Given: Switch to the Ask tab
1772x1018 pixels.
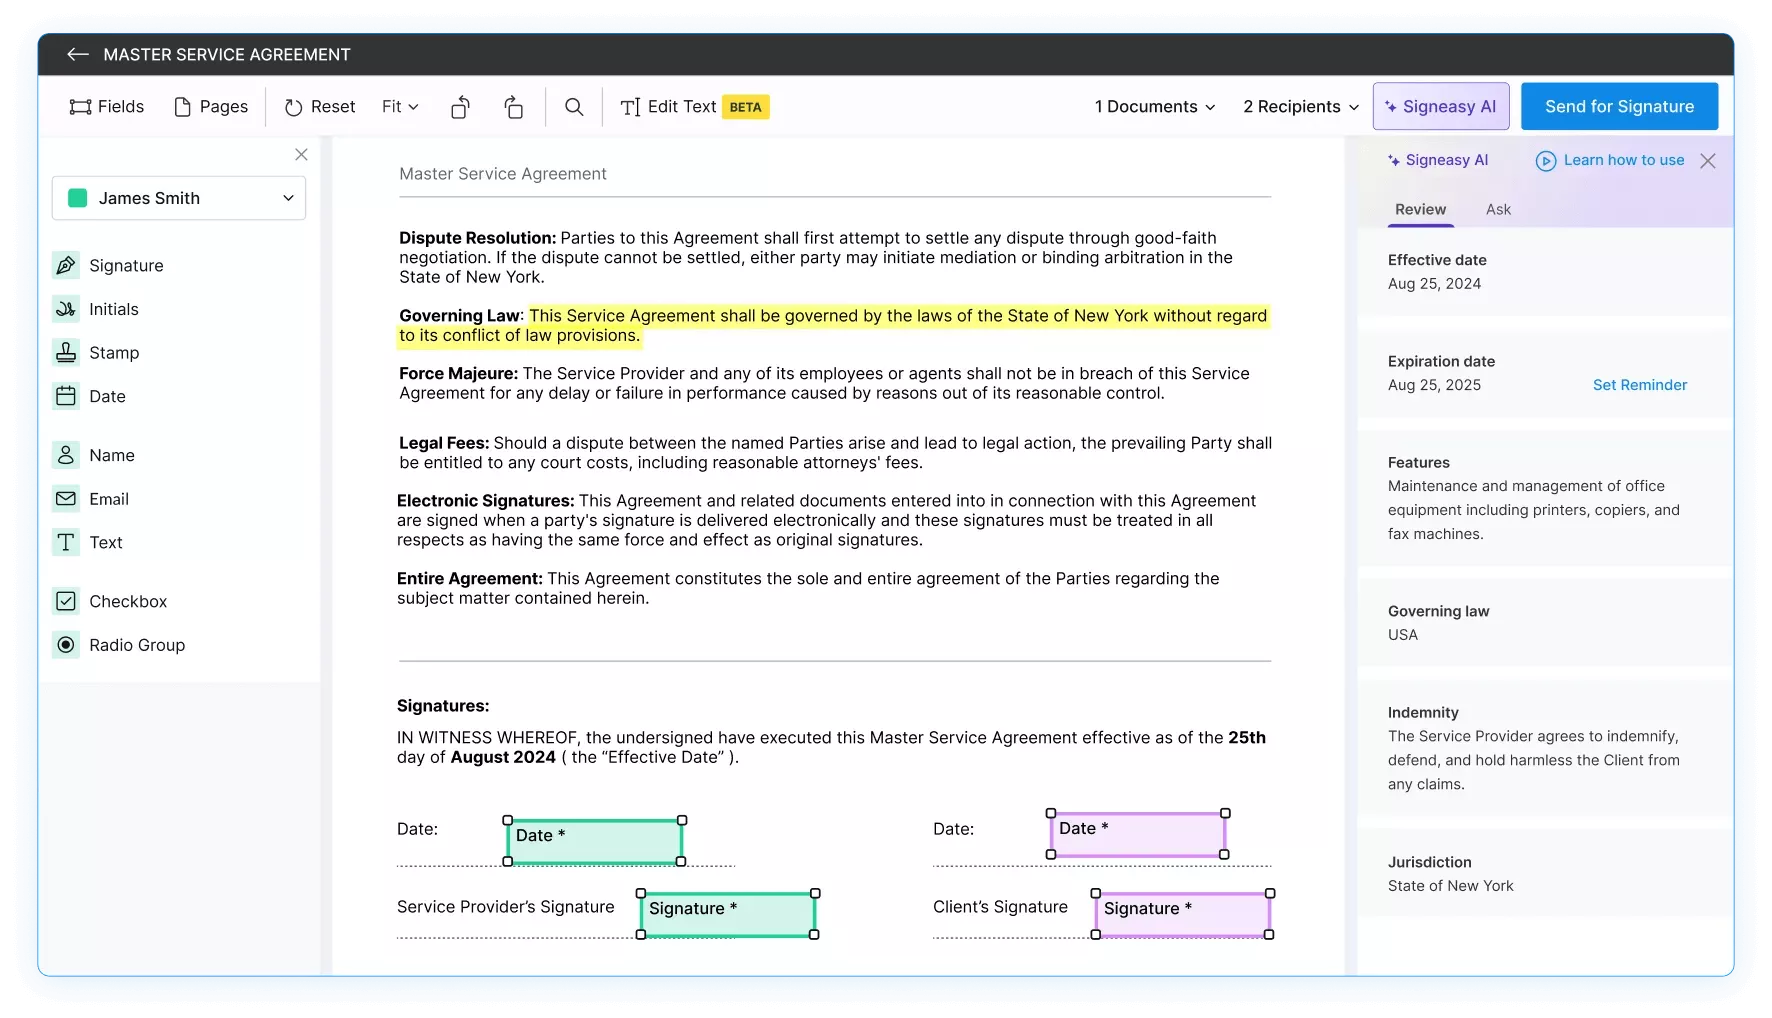Looking at the screenshot, I should [x=1497, y=210].
